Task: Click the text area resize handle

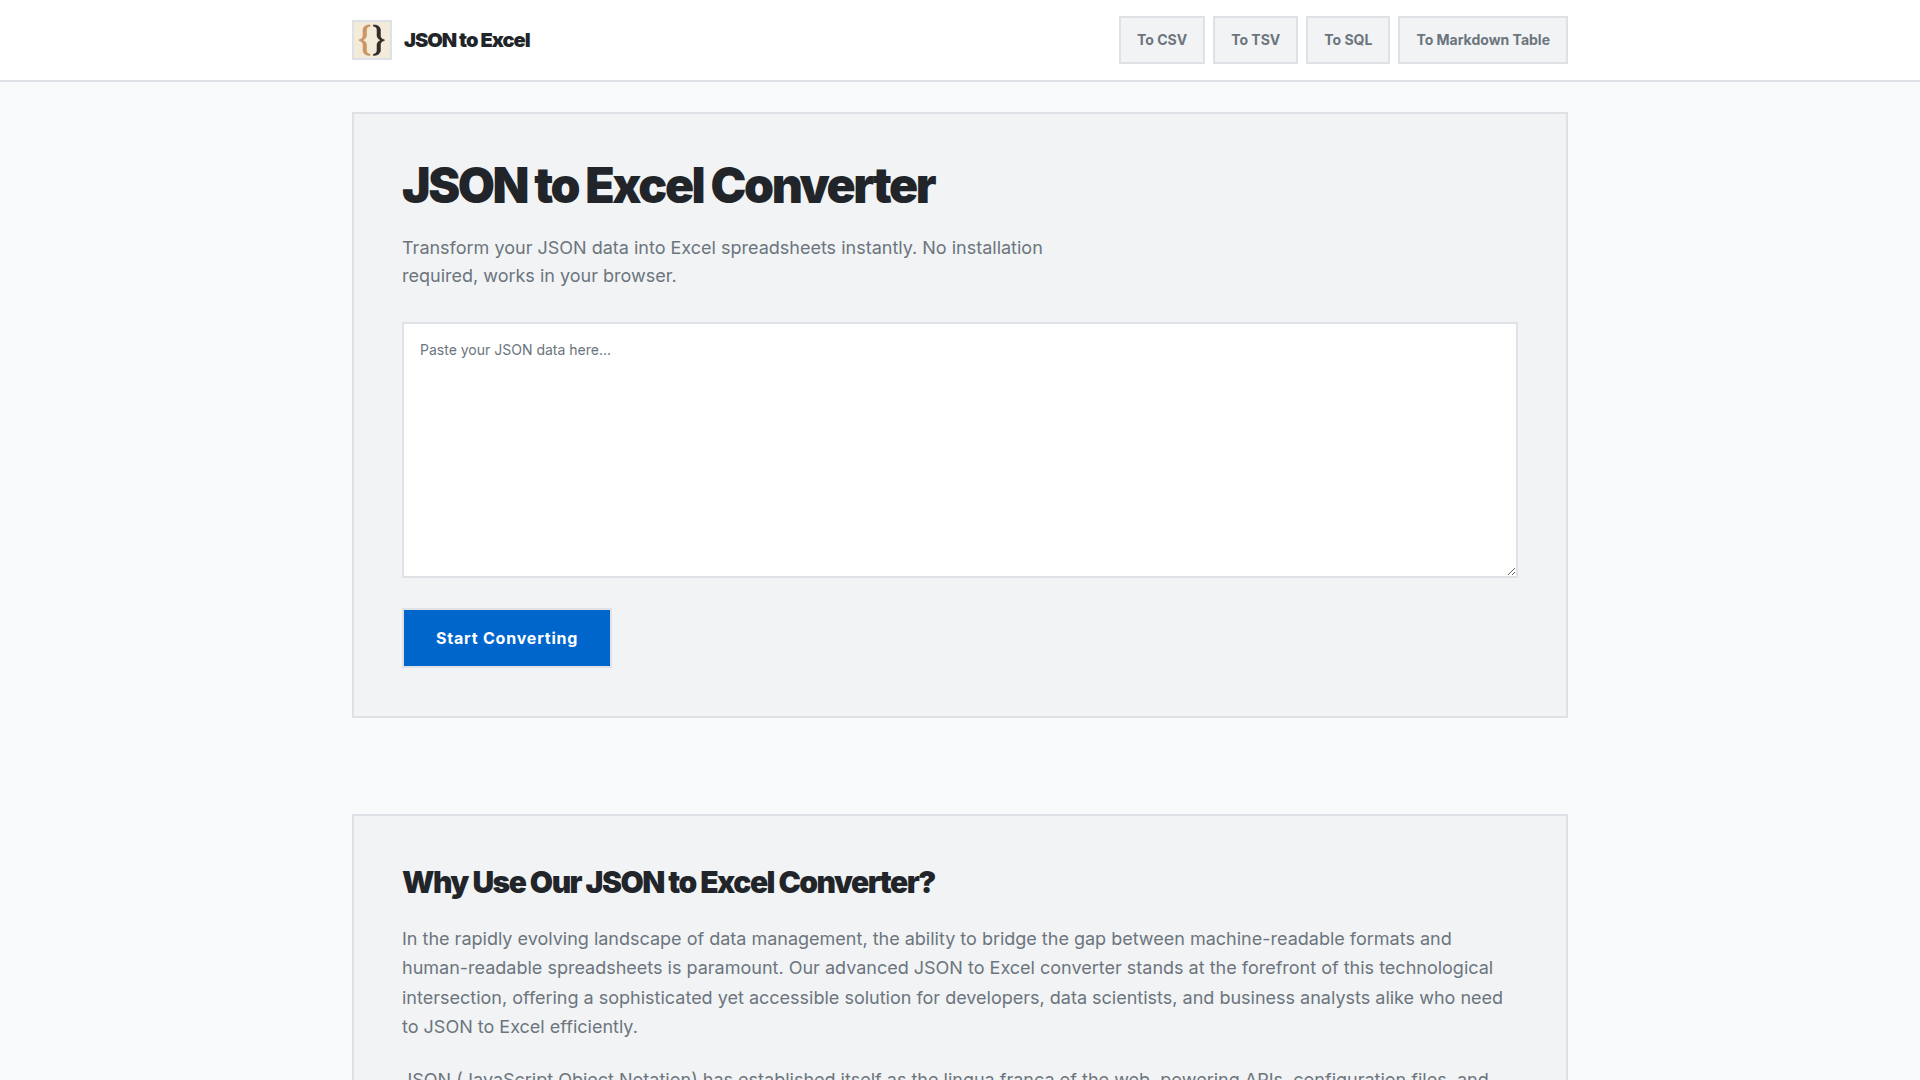Action: [x=1510, y=570]
